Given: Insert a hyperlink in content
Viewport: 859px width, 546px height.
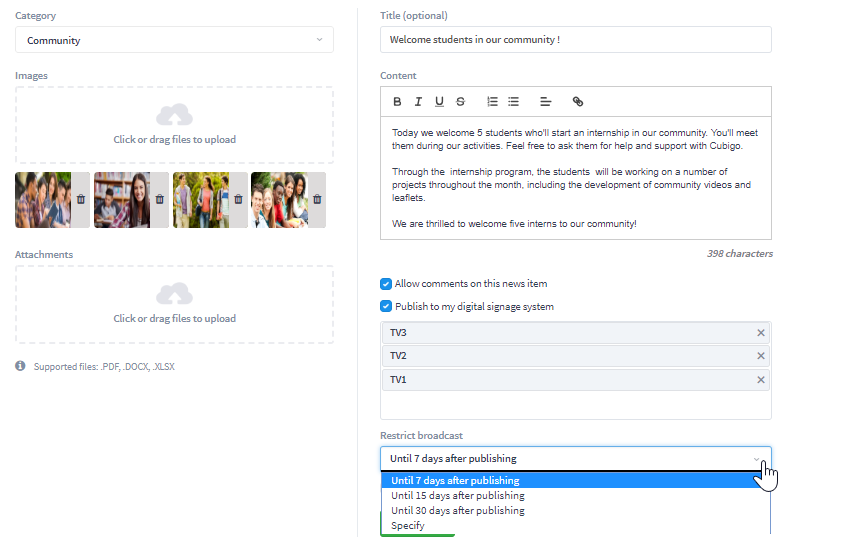Looking at the screenshot, I should pyautogui.click(x=577, y=101).
